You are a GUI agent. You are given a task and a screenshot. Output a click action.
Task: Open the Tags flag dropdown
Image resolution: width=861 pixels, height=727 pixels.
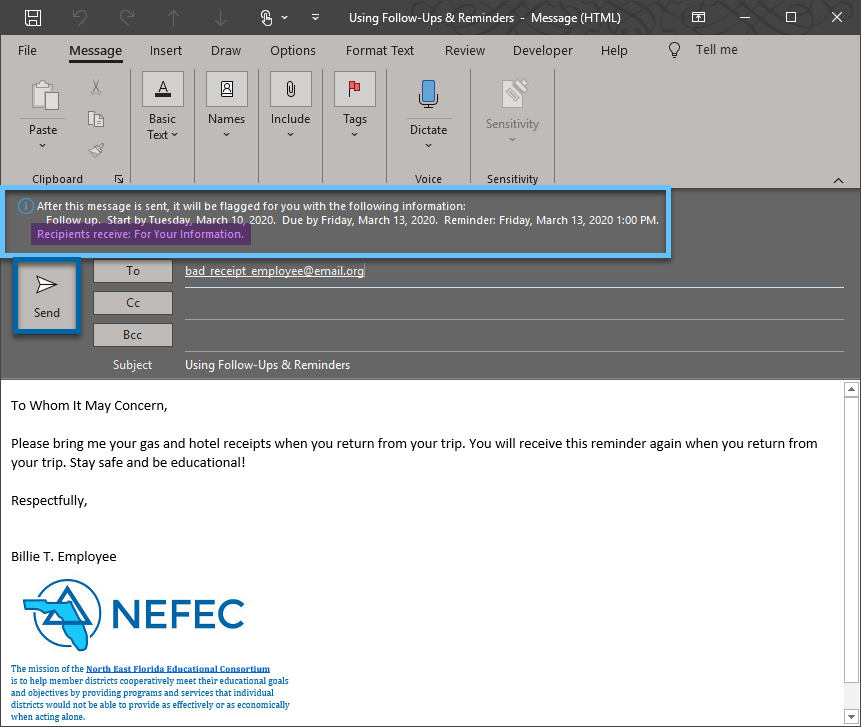(x=355, y=105)
